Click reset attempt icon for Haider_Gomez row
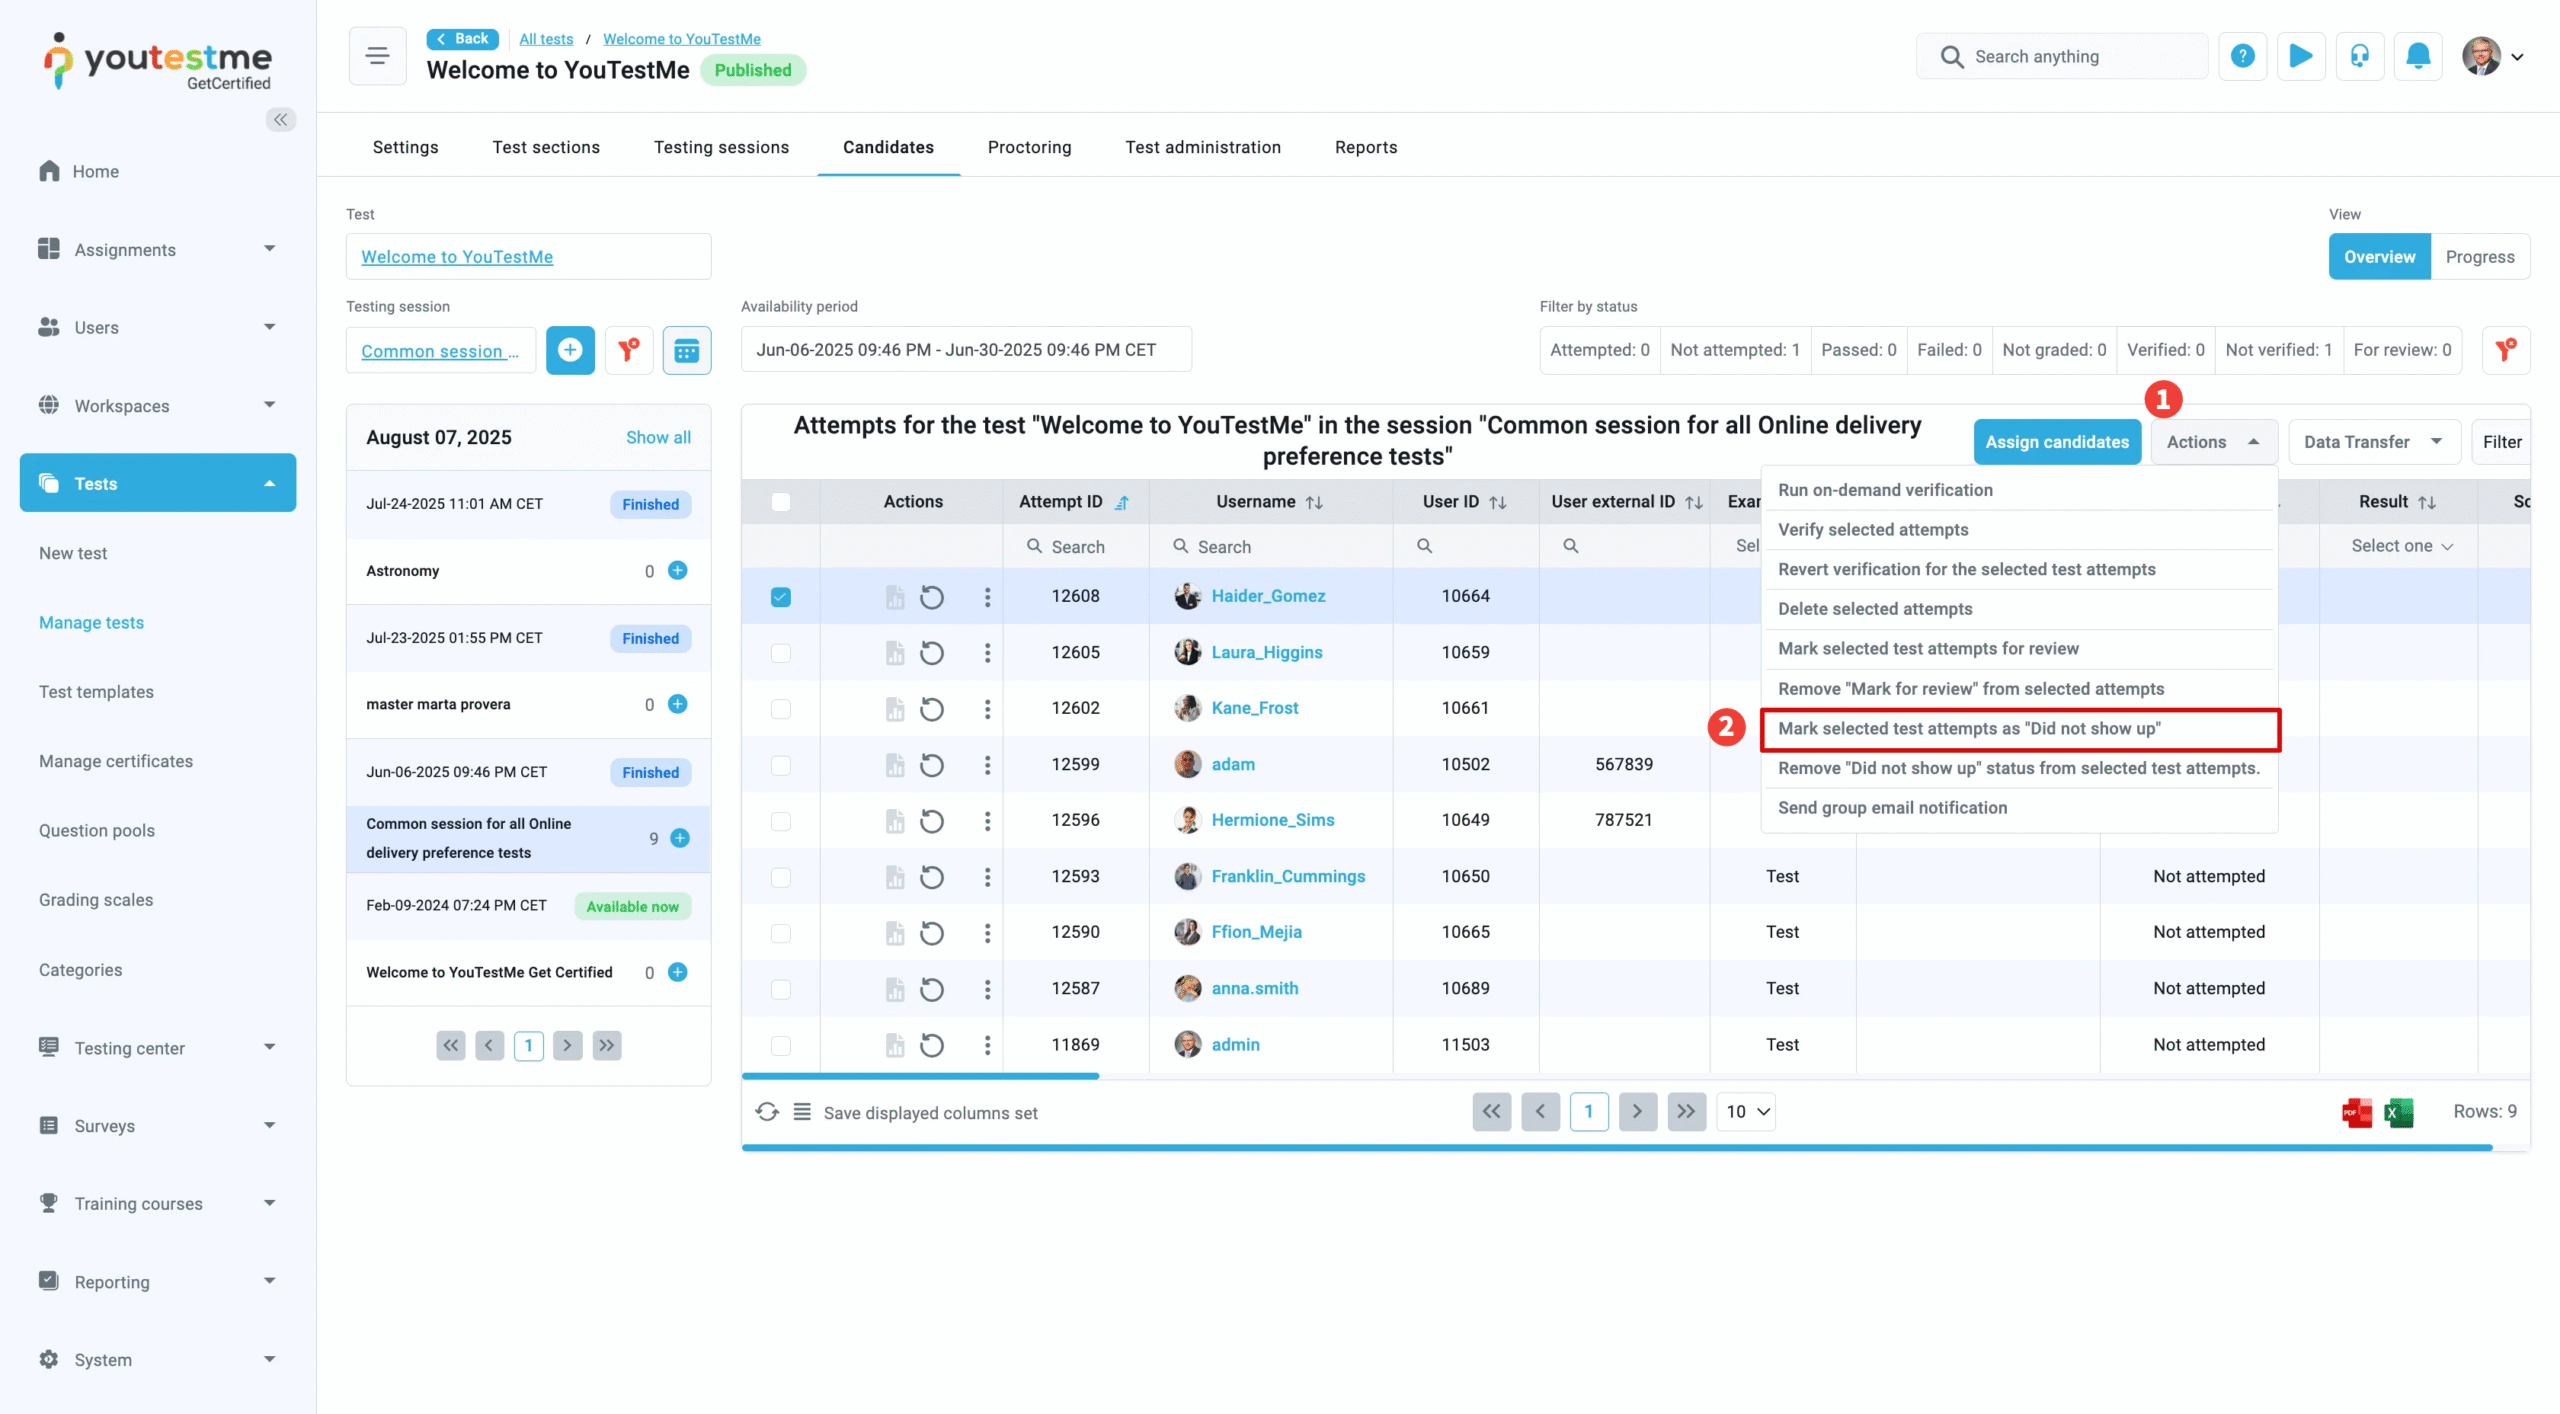The image size is (2560, 1414). 932,597
